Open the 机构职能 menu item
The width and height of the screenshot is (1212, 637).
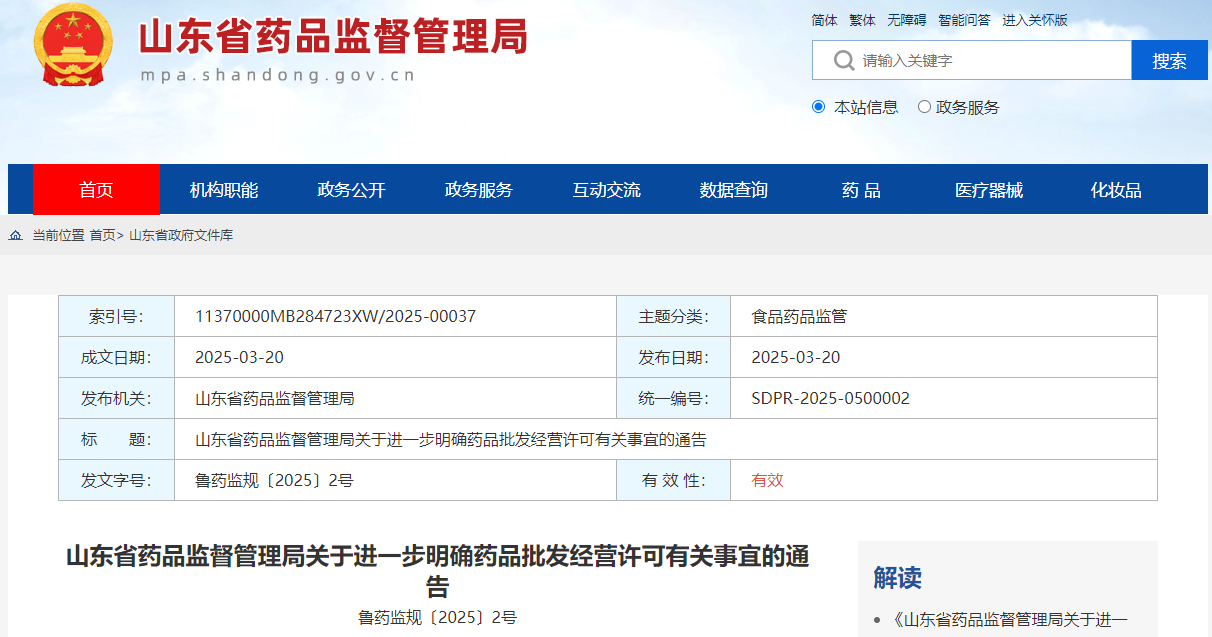click(224, 190)
